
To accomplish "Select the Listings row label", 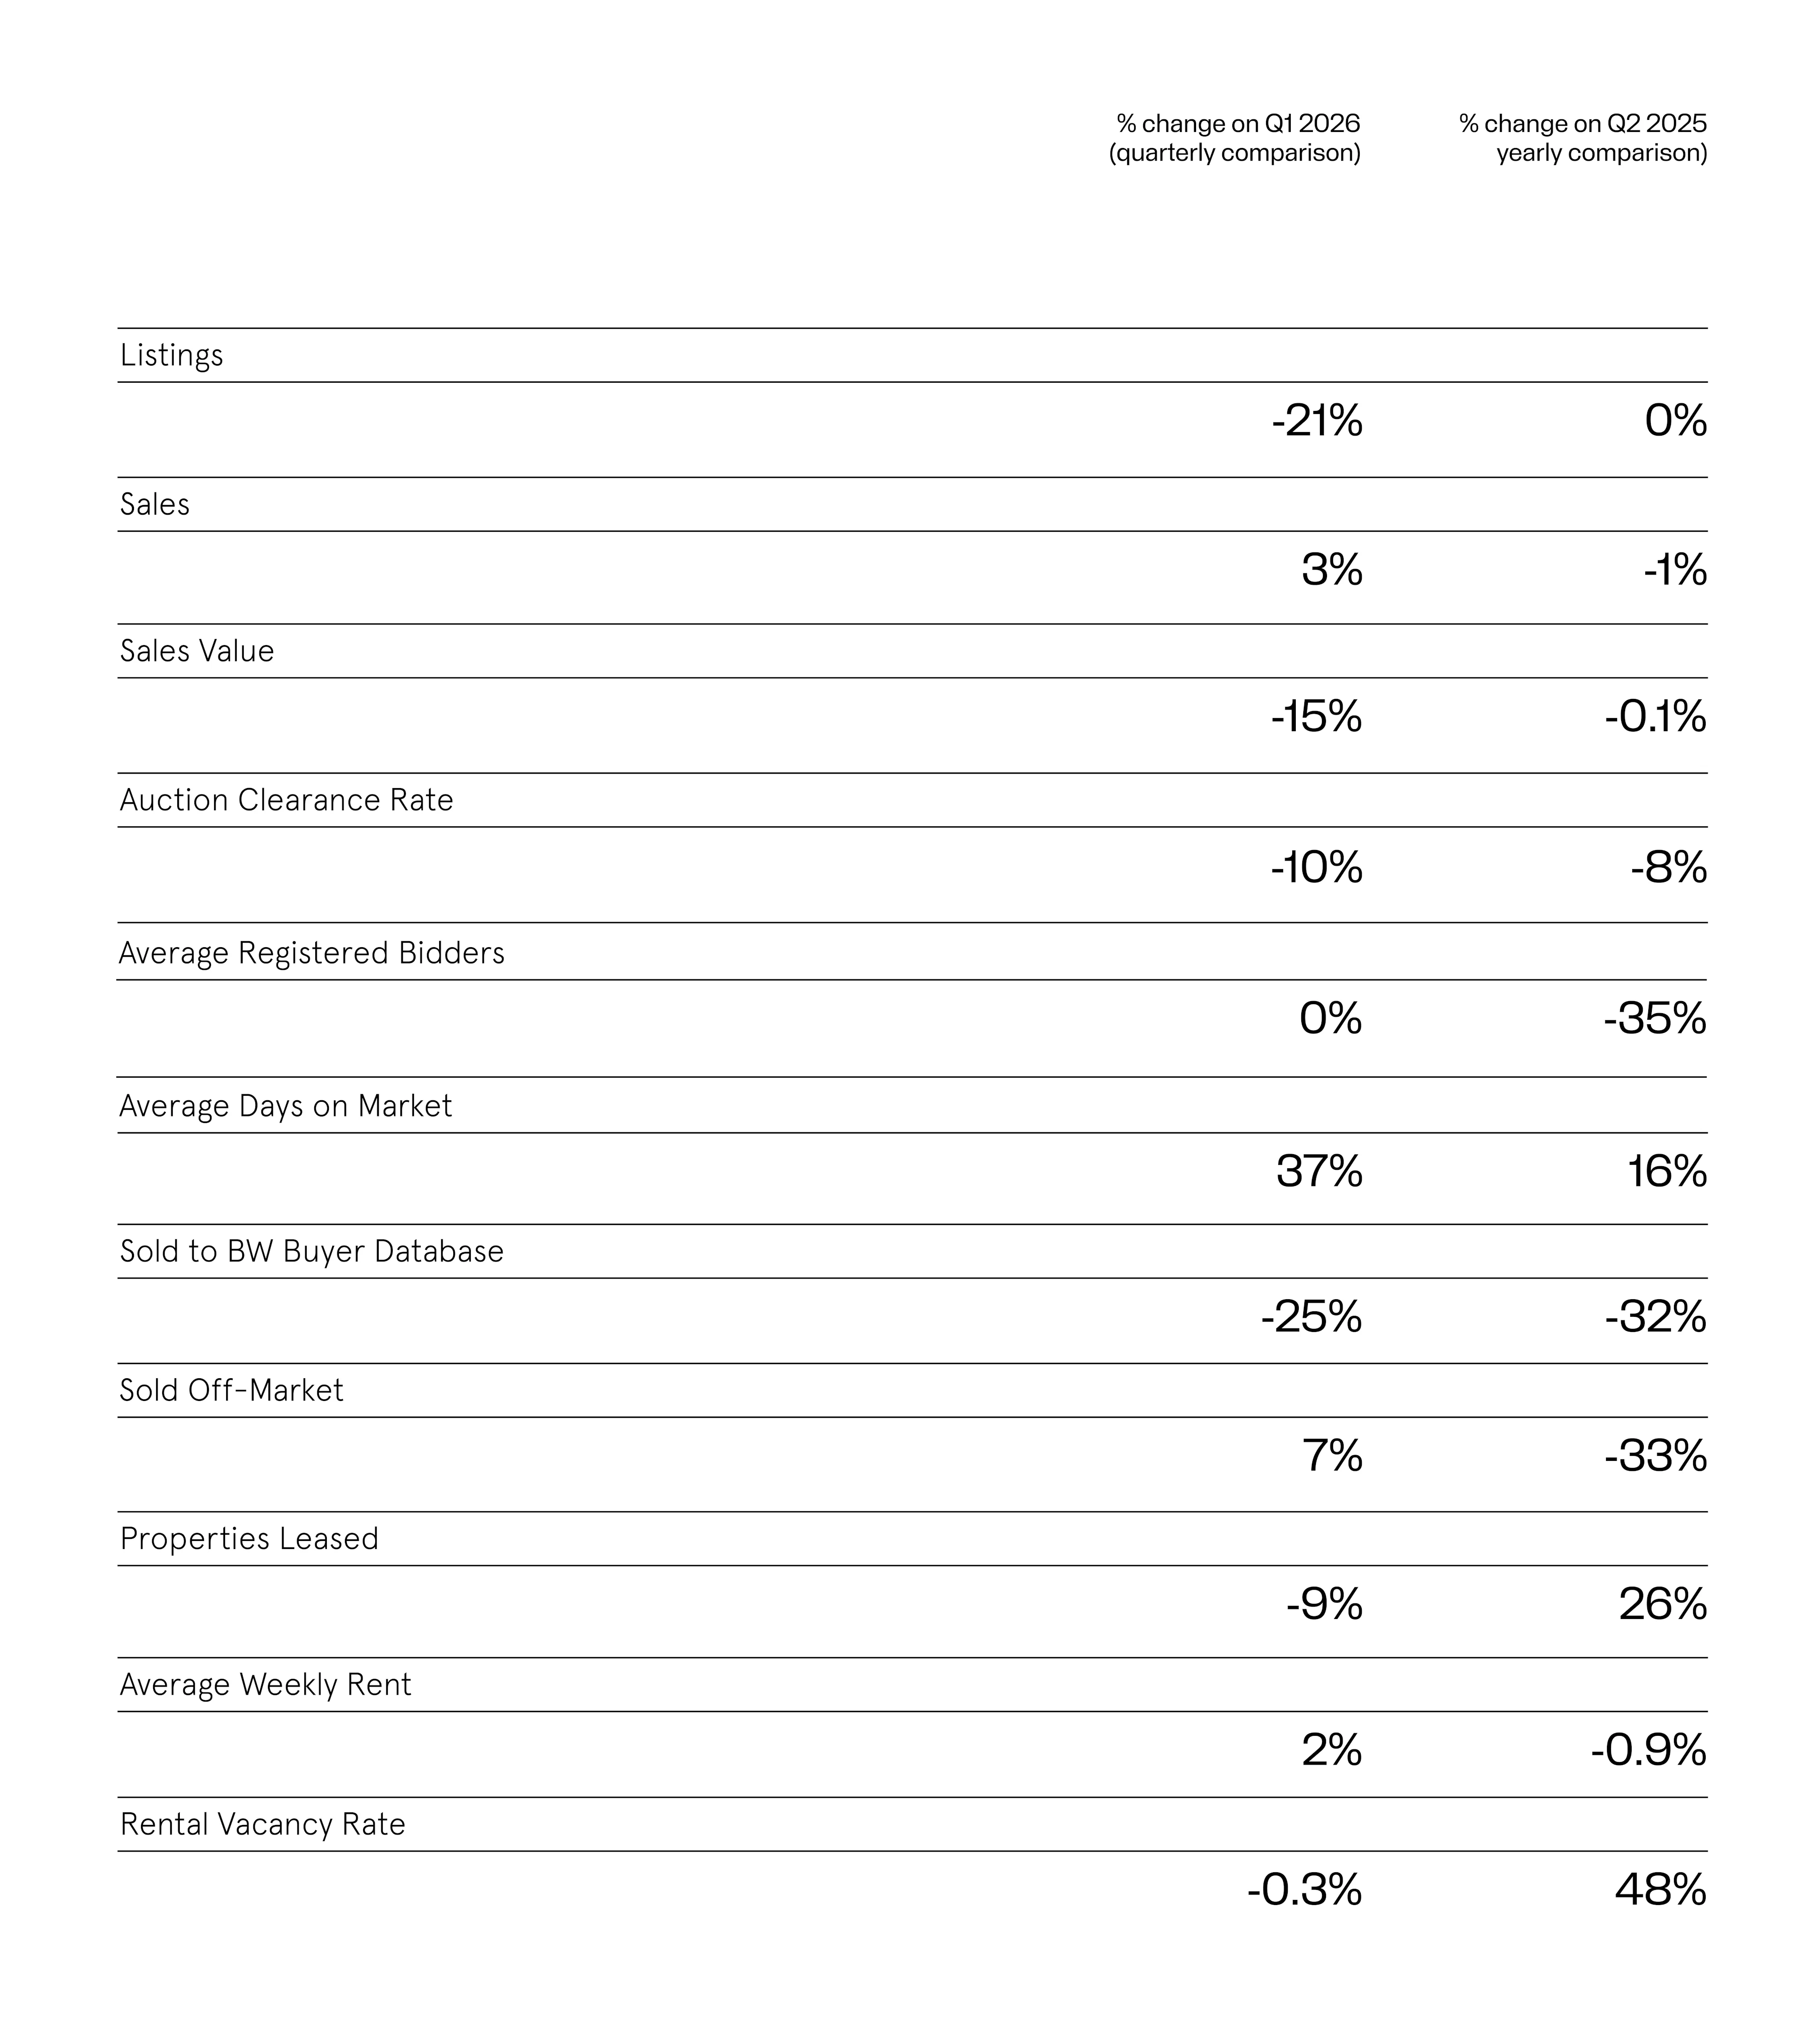I will pyautogui.click(x=171, y=356).
